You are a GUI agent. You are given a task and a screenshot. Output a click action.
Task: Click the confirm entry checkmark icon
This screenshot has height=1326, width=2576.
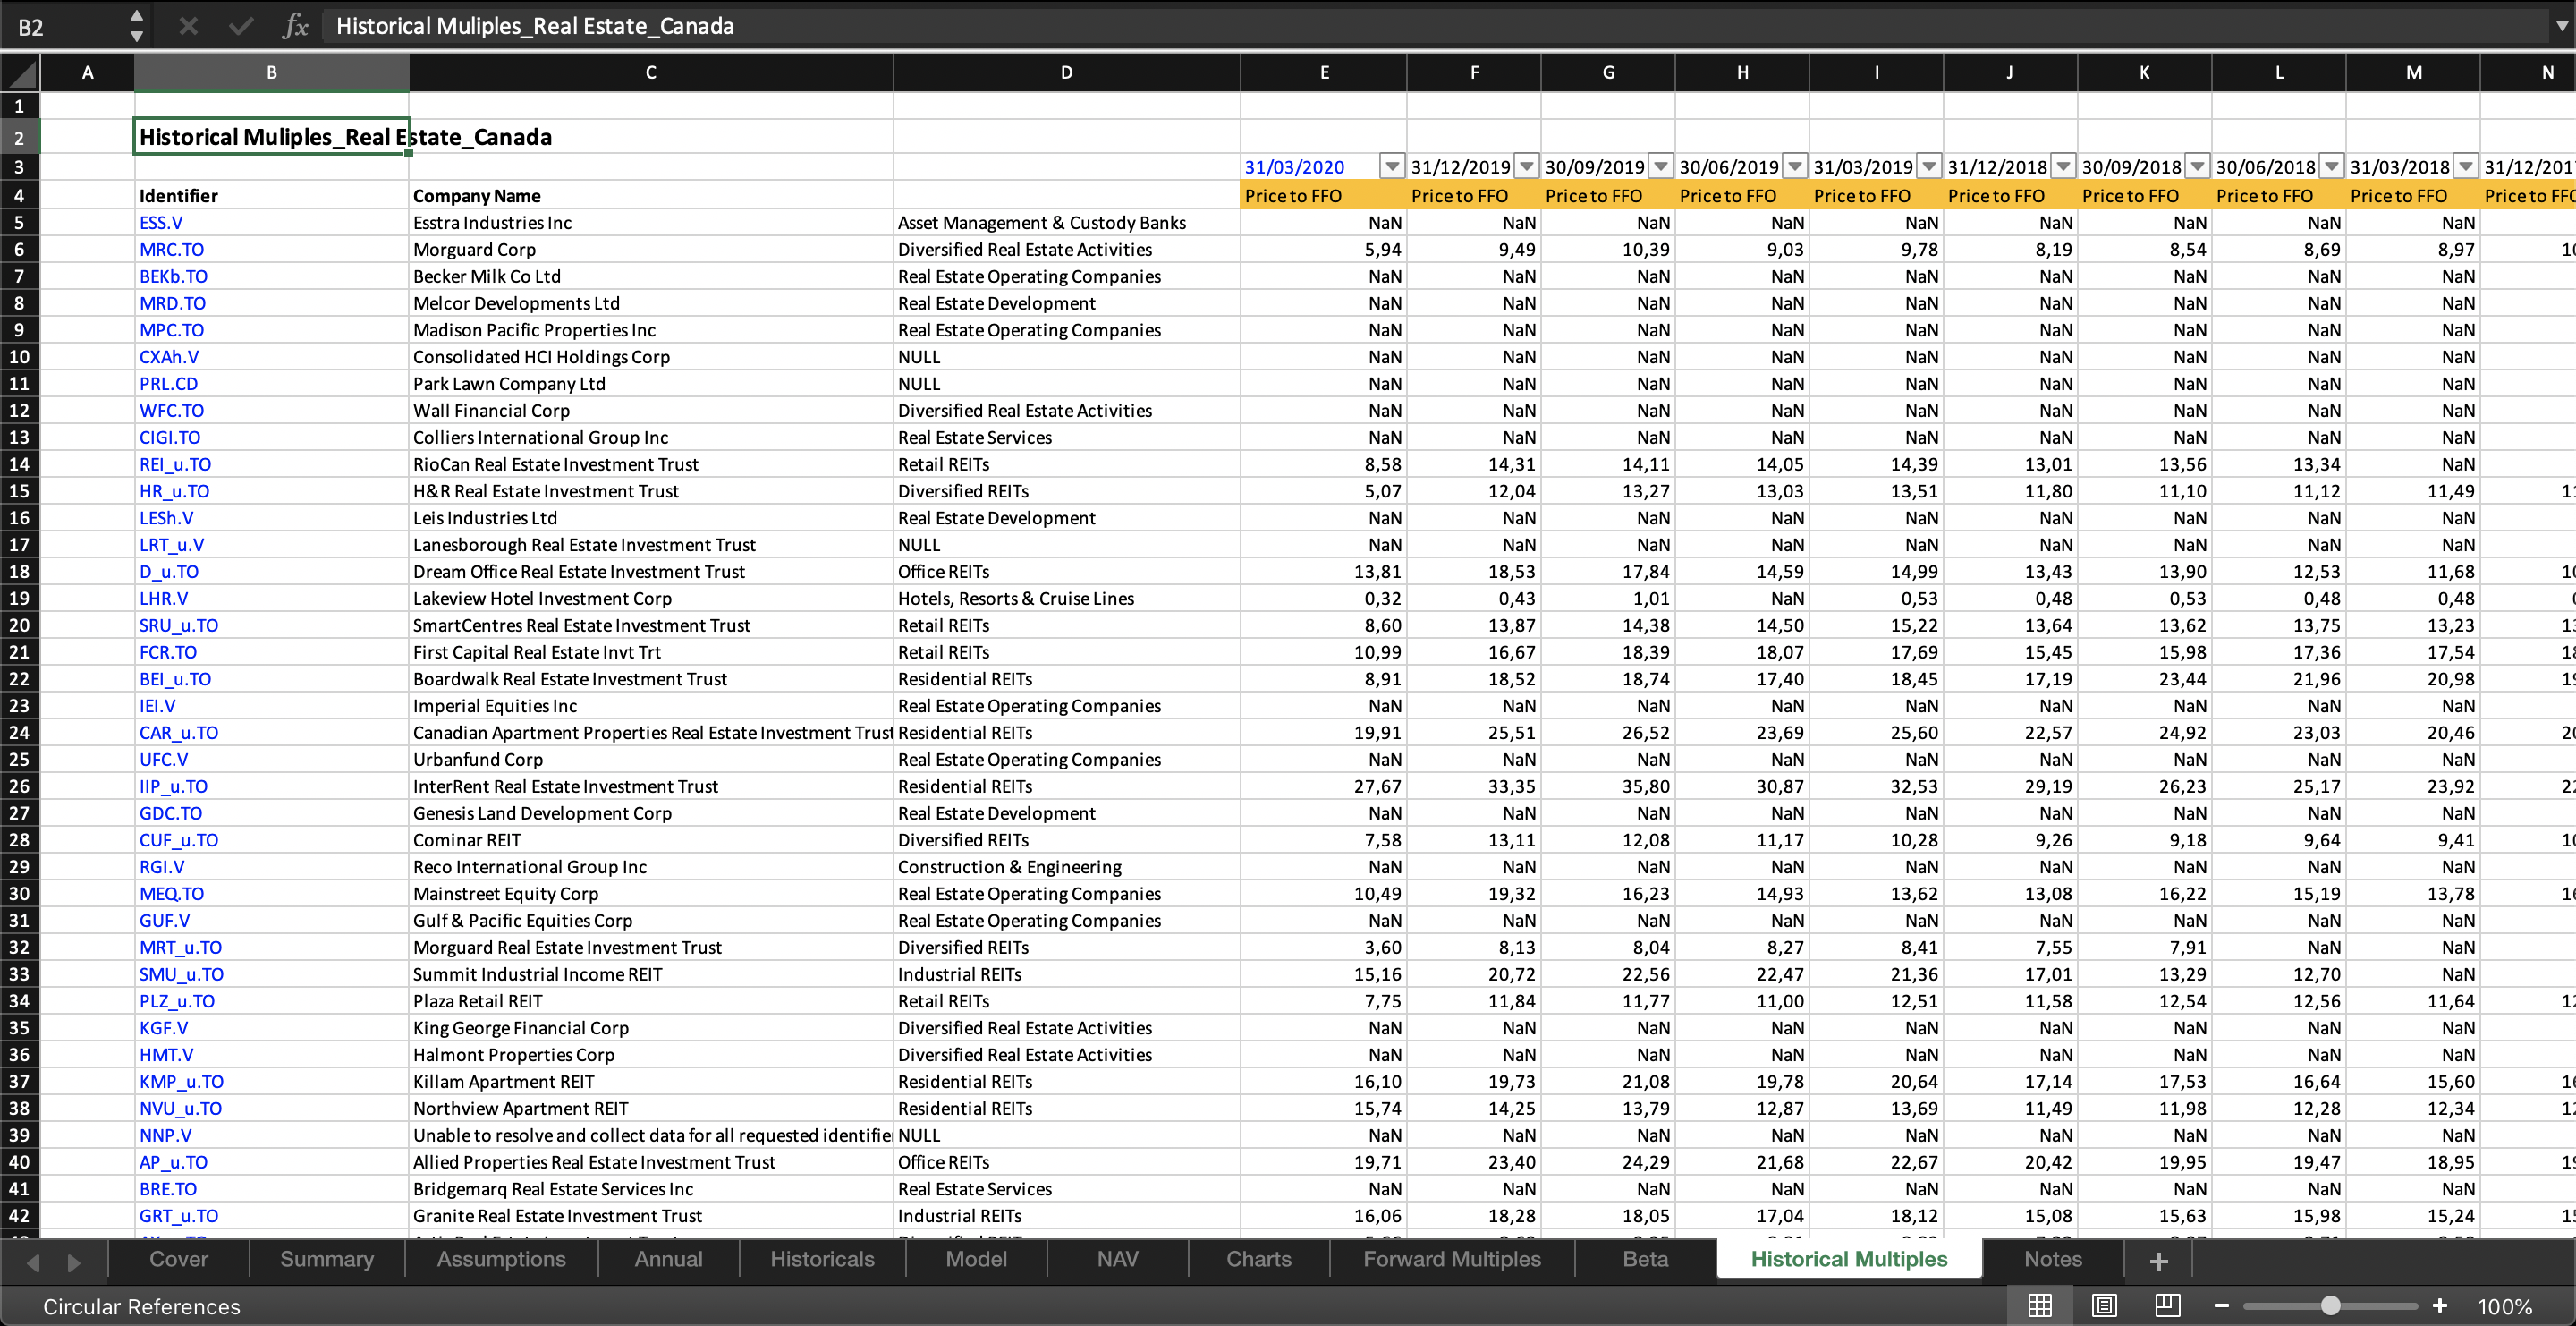240,26
